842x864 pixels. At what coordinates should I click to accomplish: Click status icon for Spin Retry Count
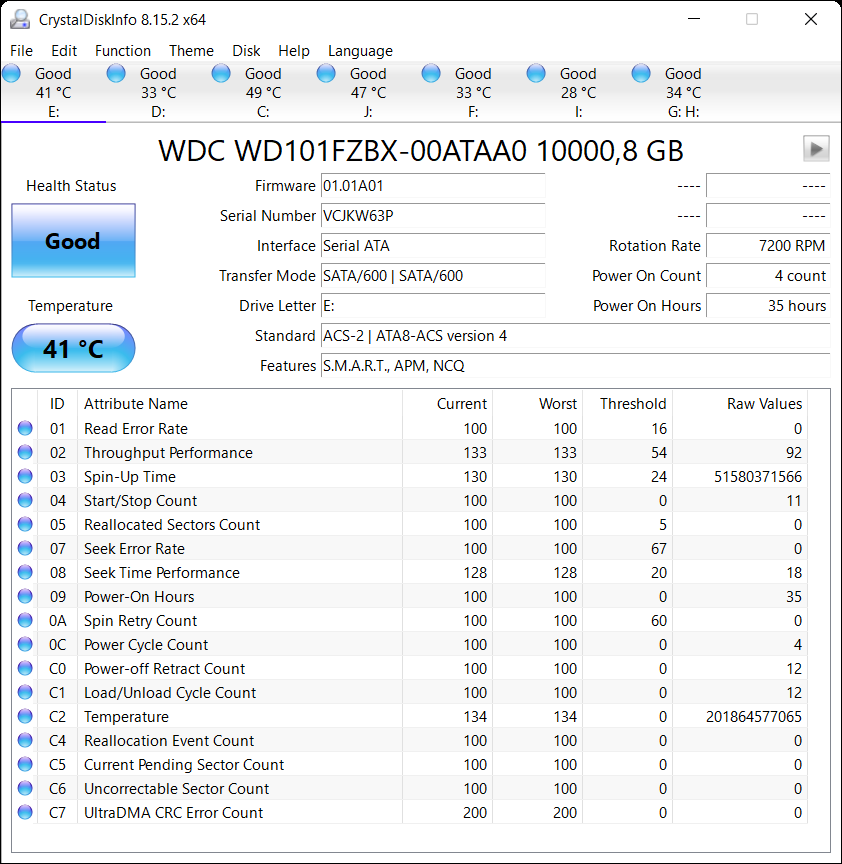tap(25, 620)
